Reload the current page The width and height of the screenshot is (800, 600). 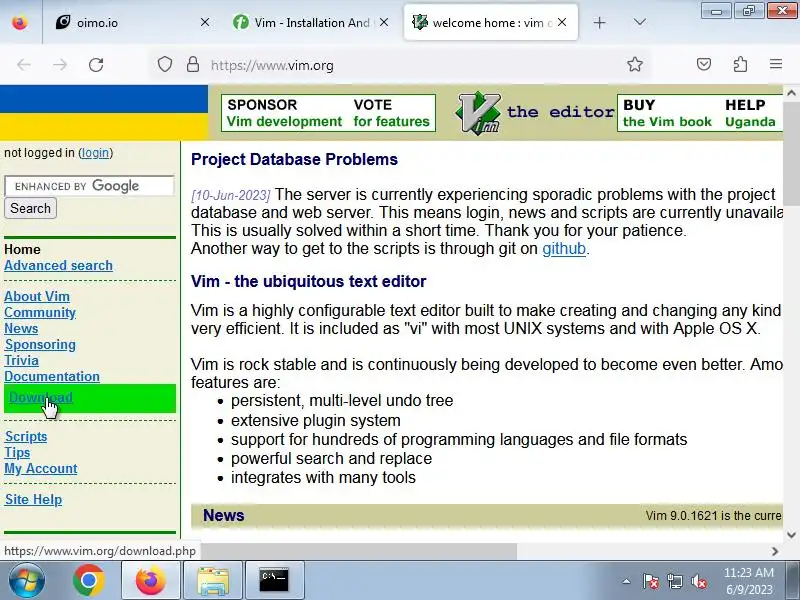[96, 65]
